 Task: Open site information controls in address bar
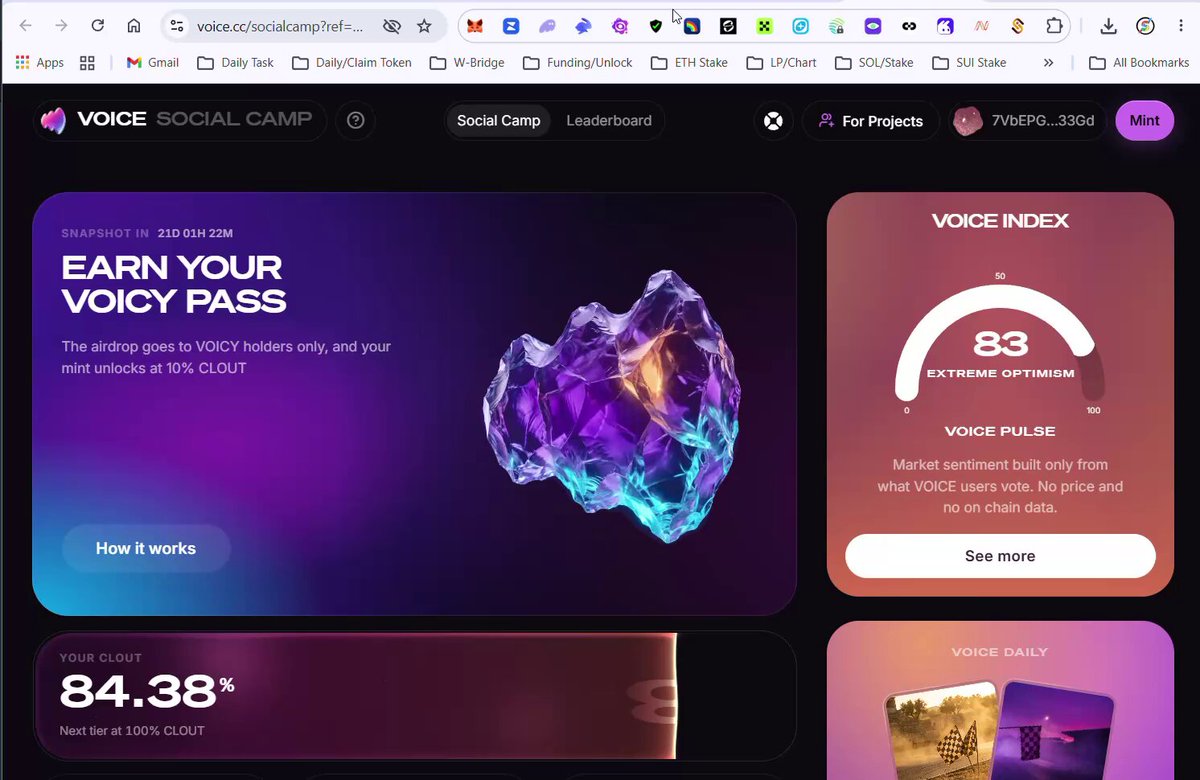[x=177, y=26]
